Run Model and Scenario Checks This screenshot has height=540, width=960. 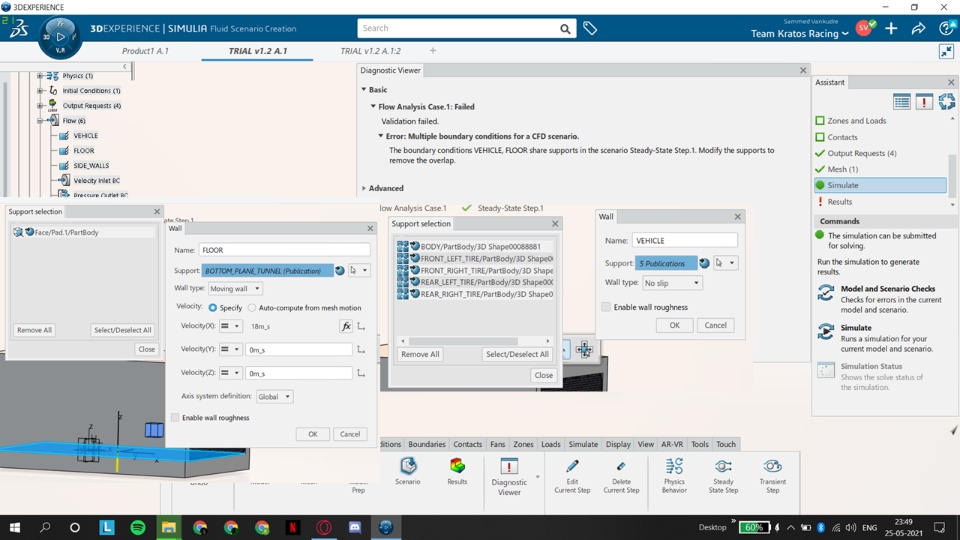[825, 293]
